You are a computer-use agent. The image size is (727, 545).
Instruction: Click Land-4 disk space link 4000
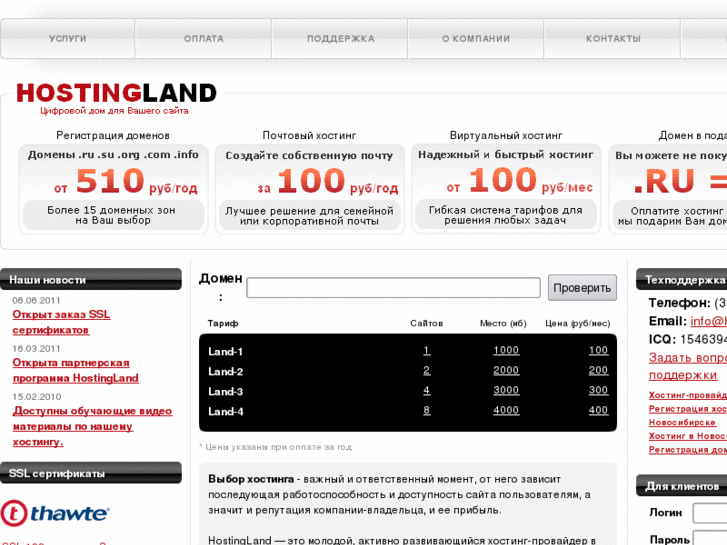click(506, 410)
